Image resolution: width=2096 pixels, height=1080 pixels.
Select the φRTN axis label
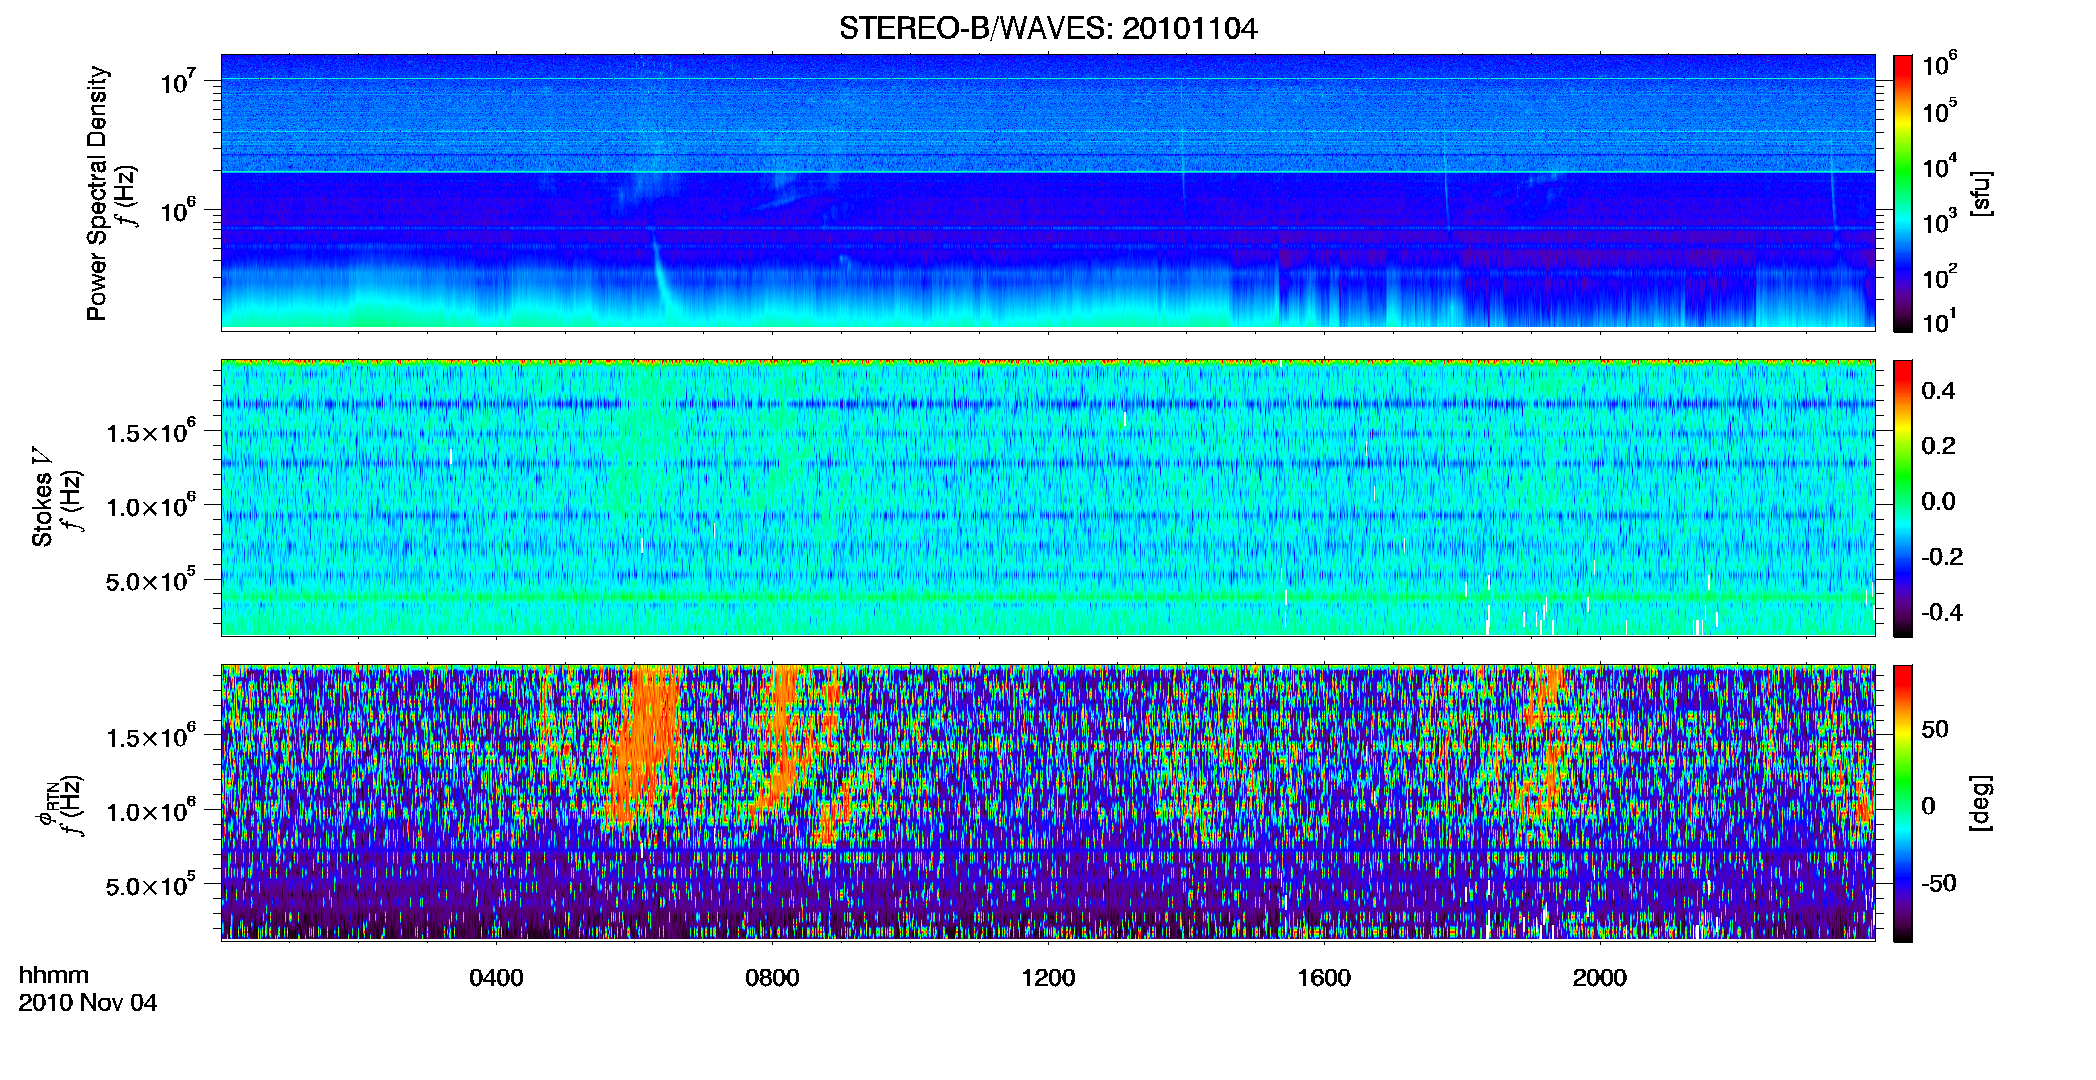(46, 803)
